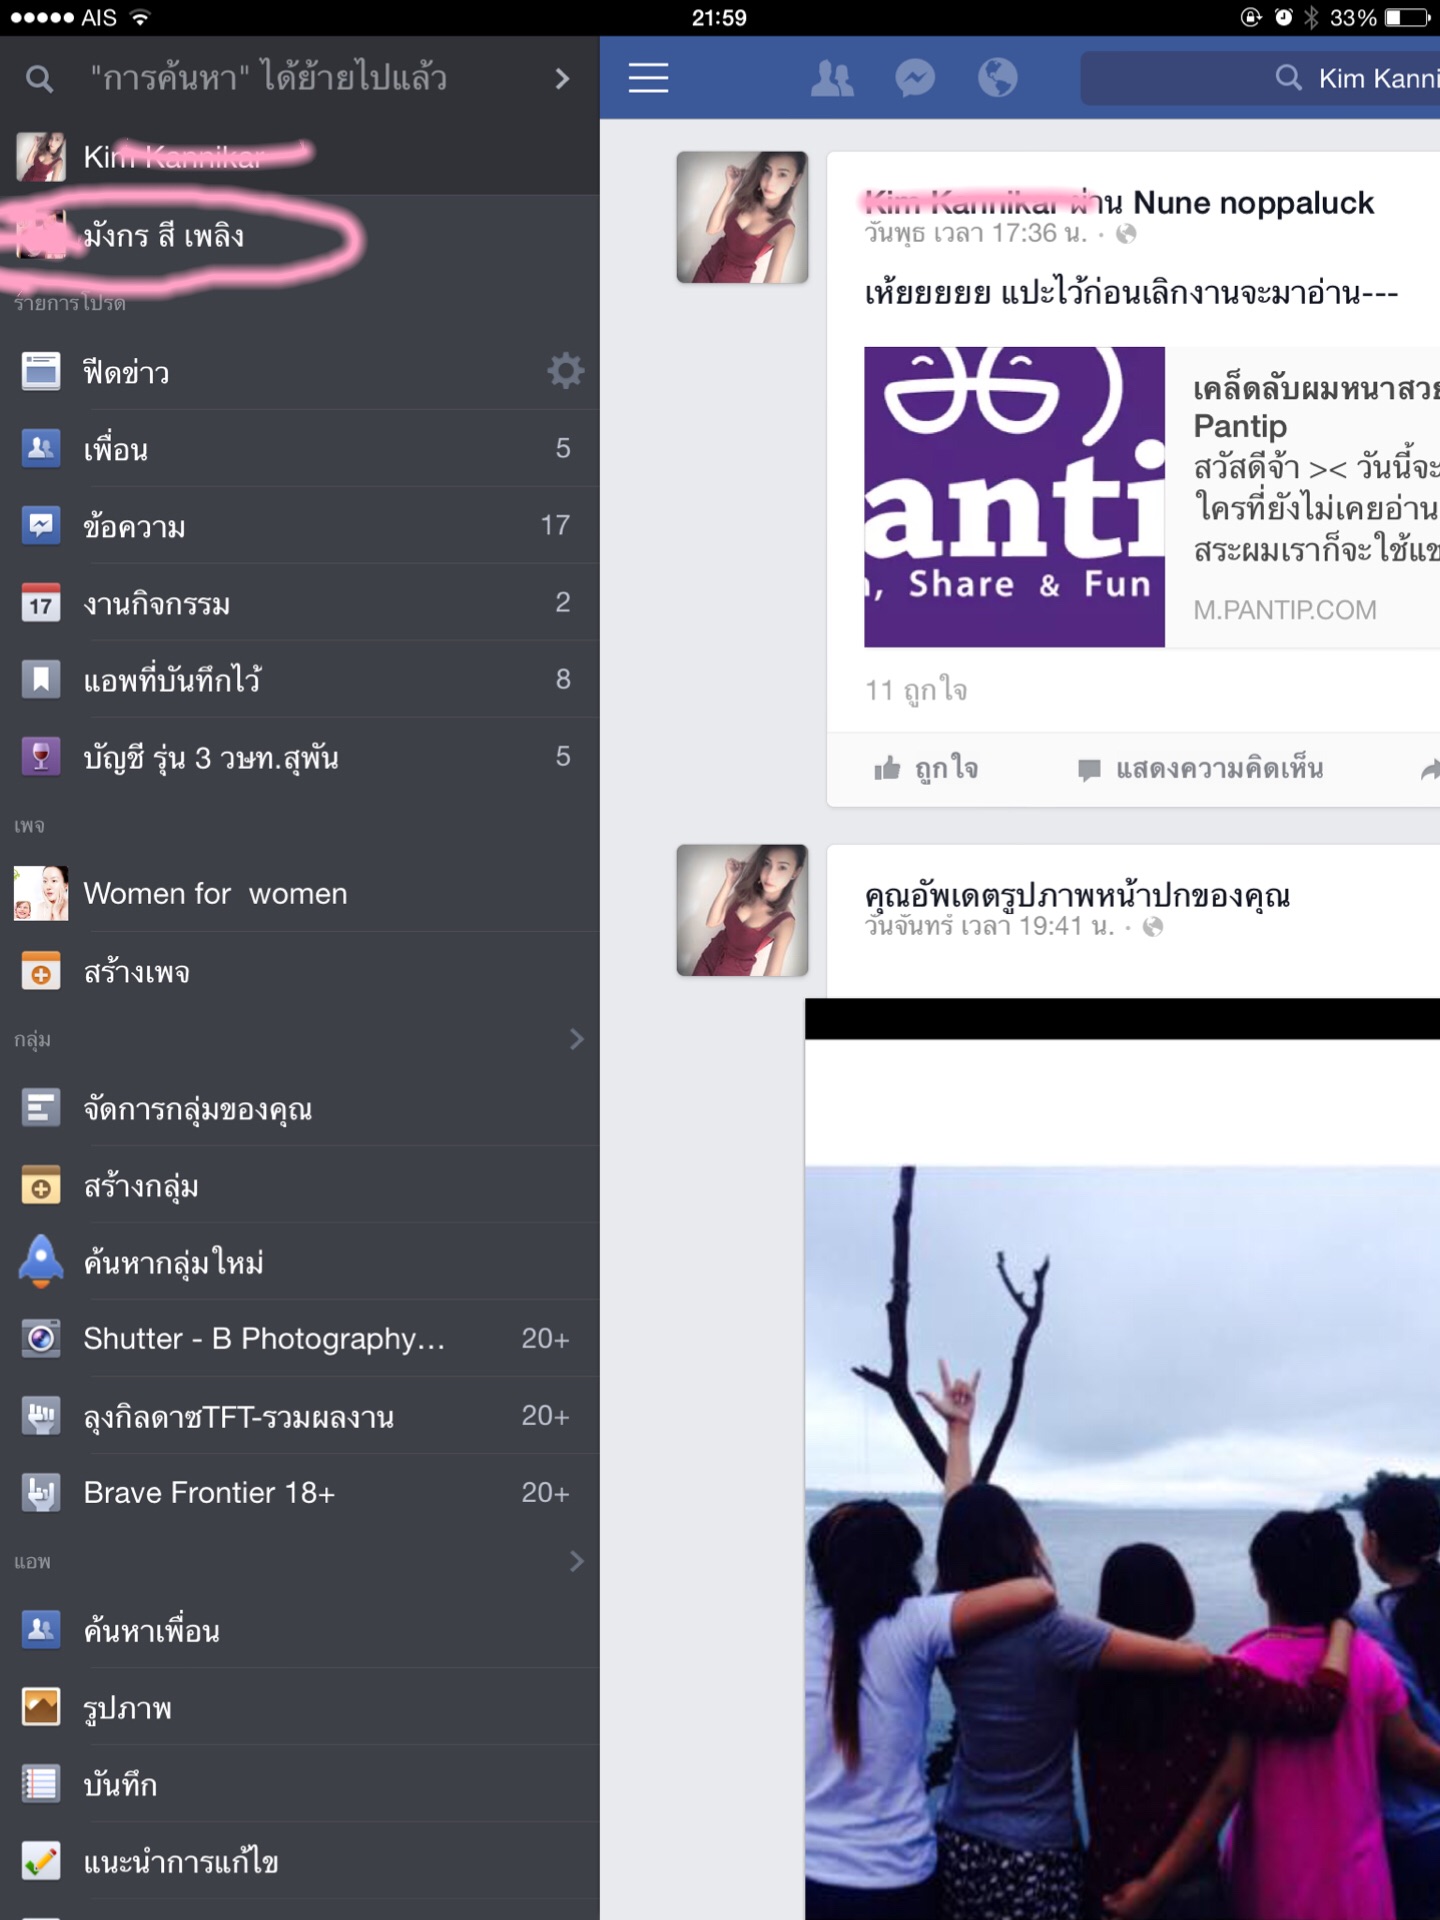Tap the บันทึก notes icon
This screenshot has height=1920, width=1440.
pyautogui.click(x=41, y=1784)
